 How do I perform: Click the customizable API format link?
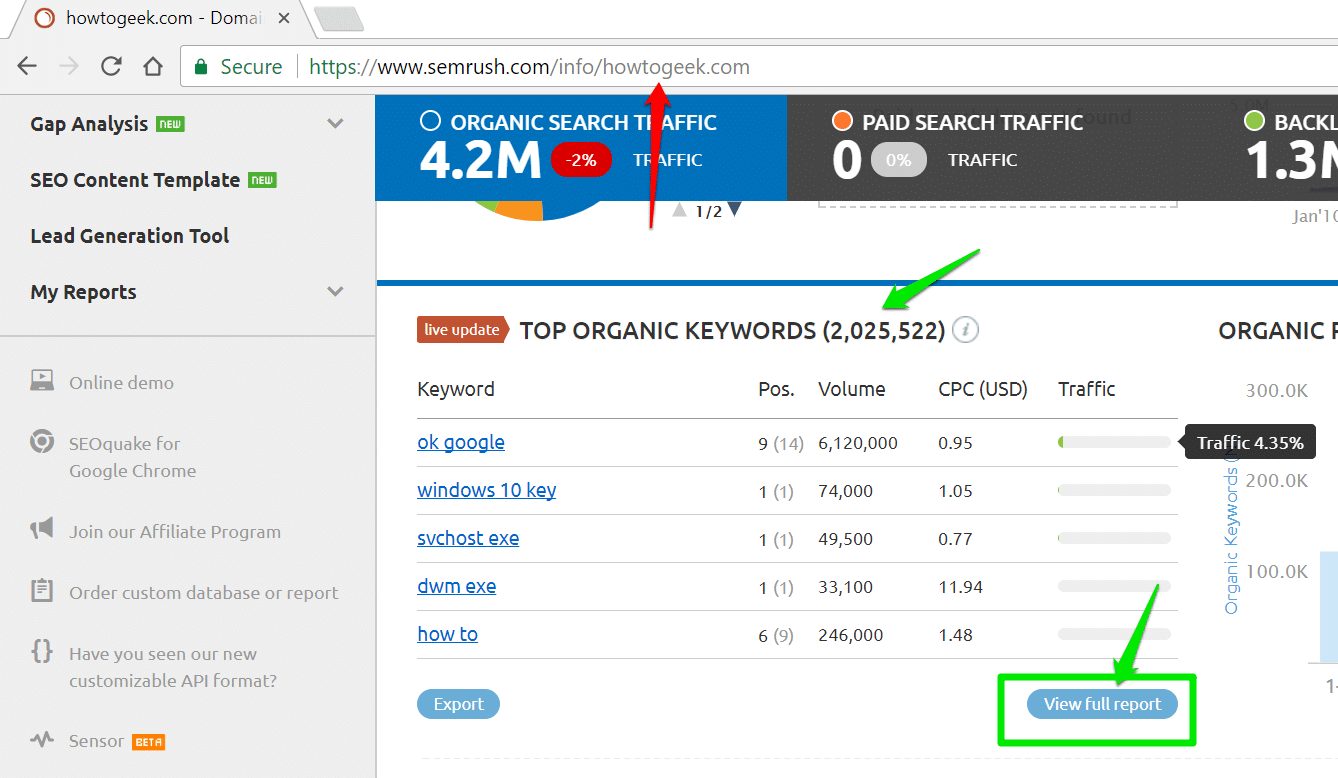(x=173, y=667)
